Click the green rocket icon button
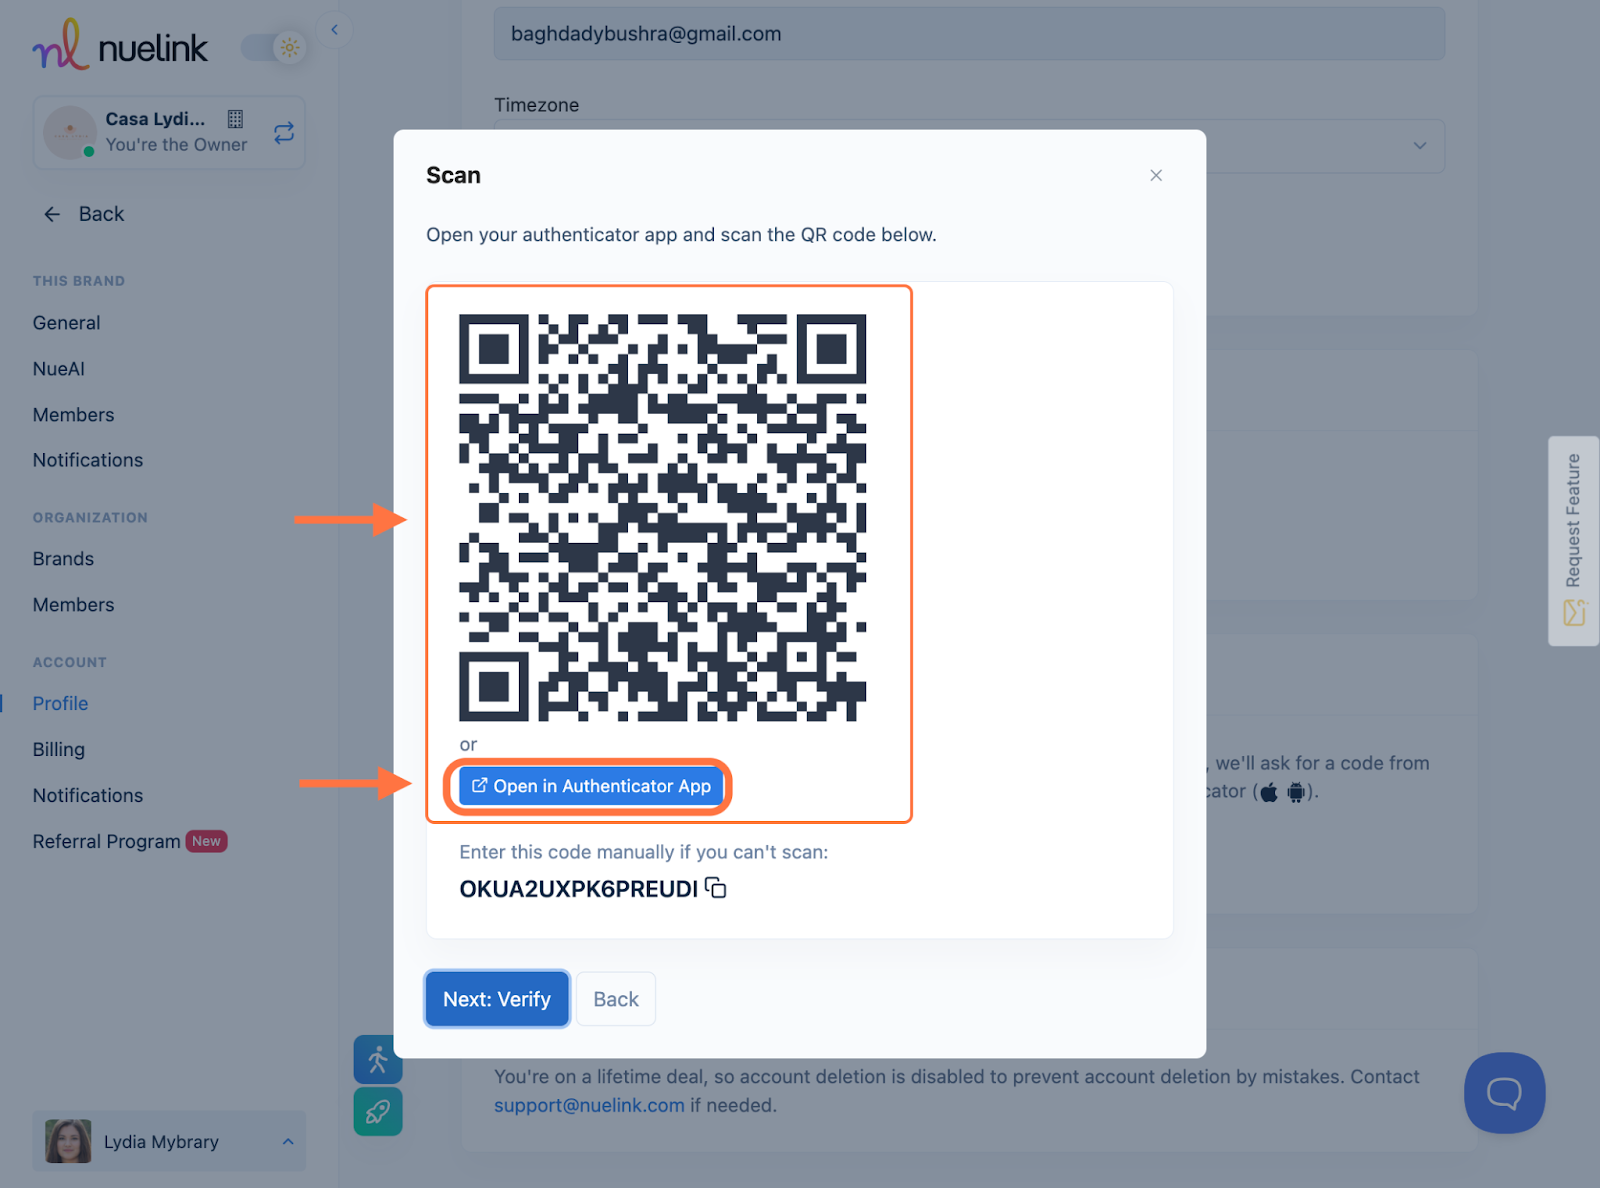 coord(378,1111)
